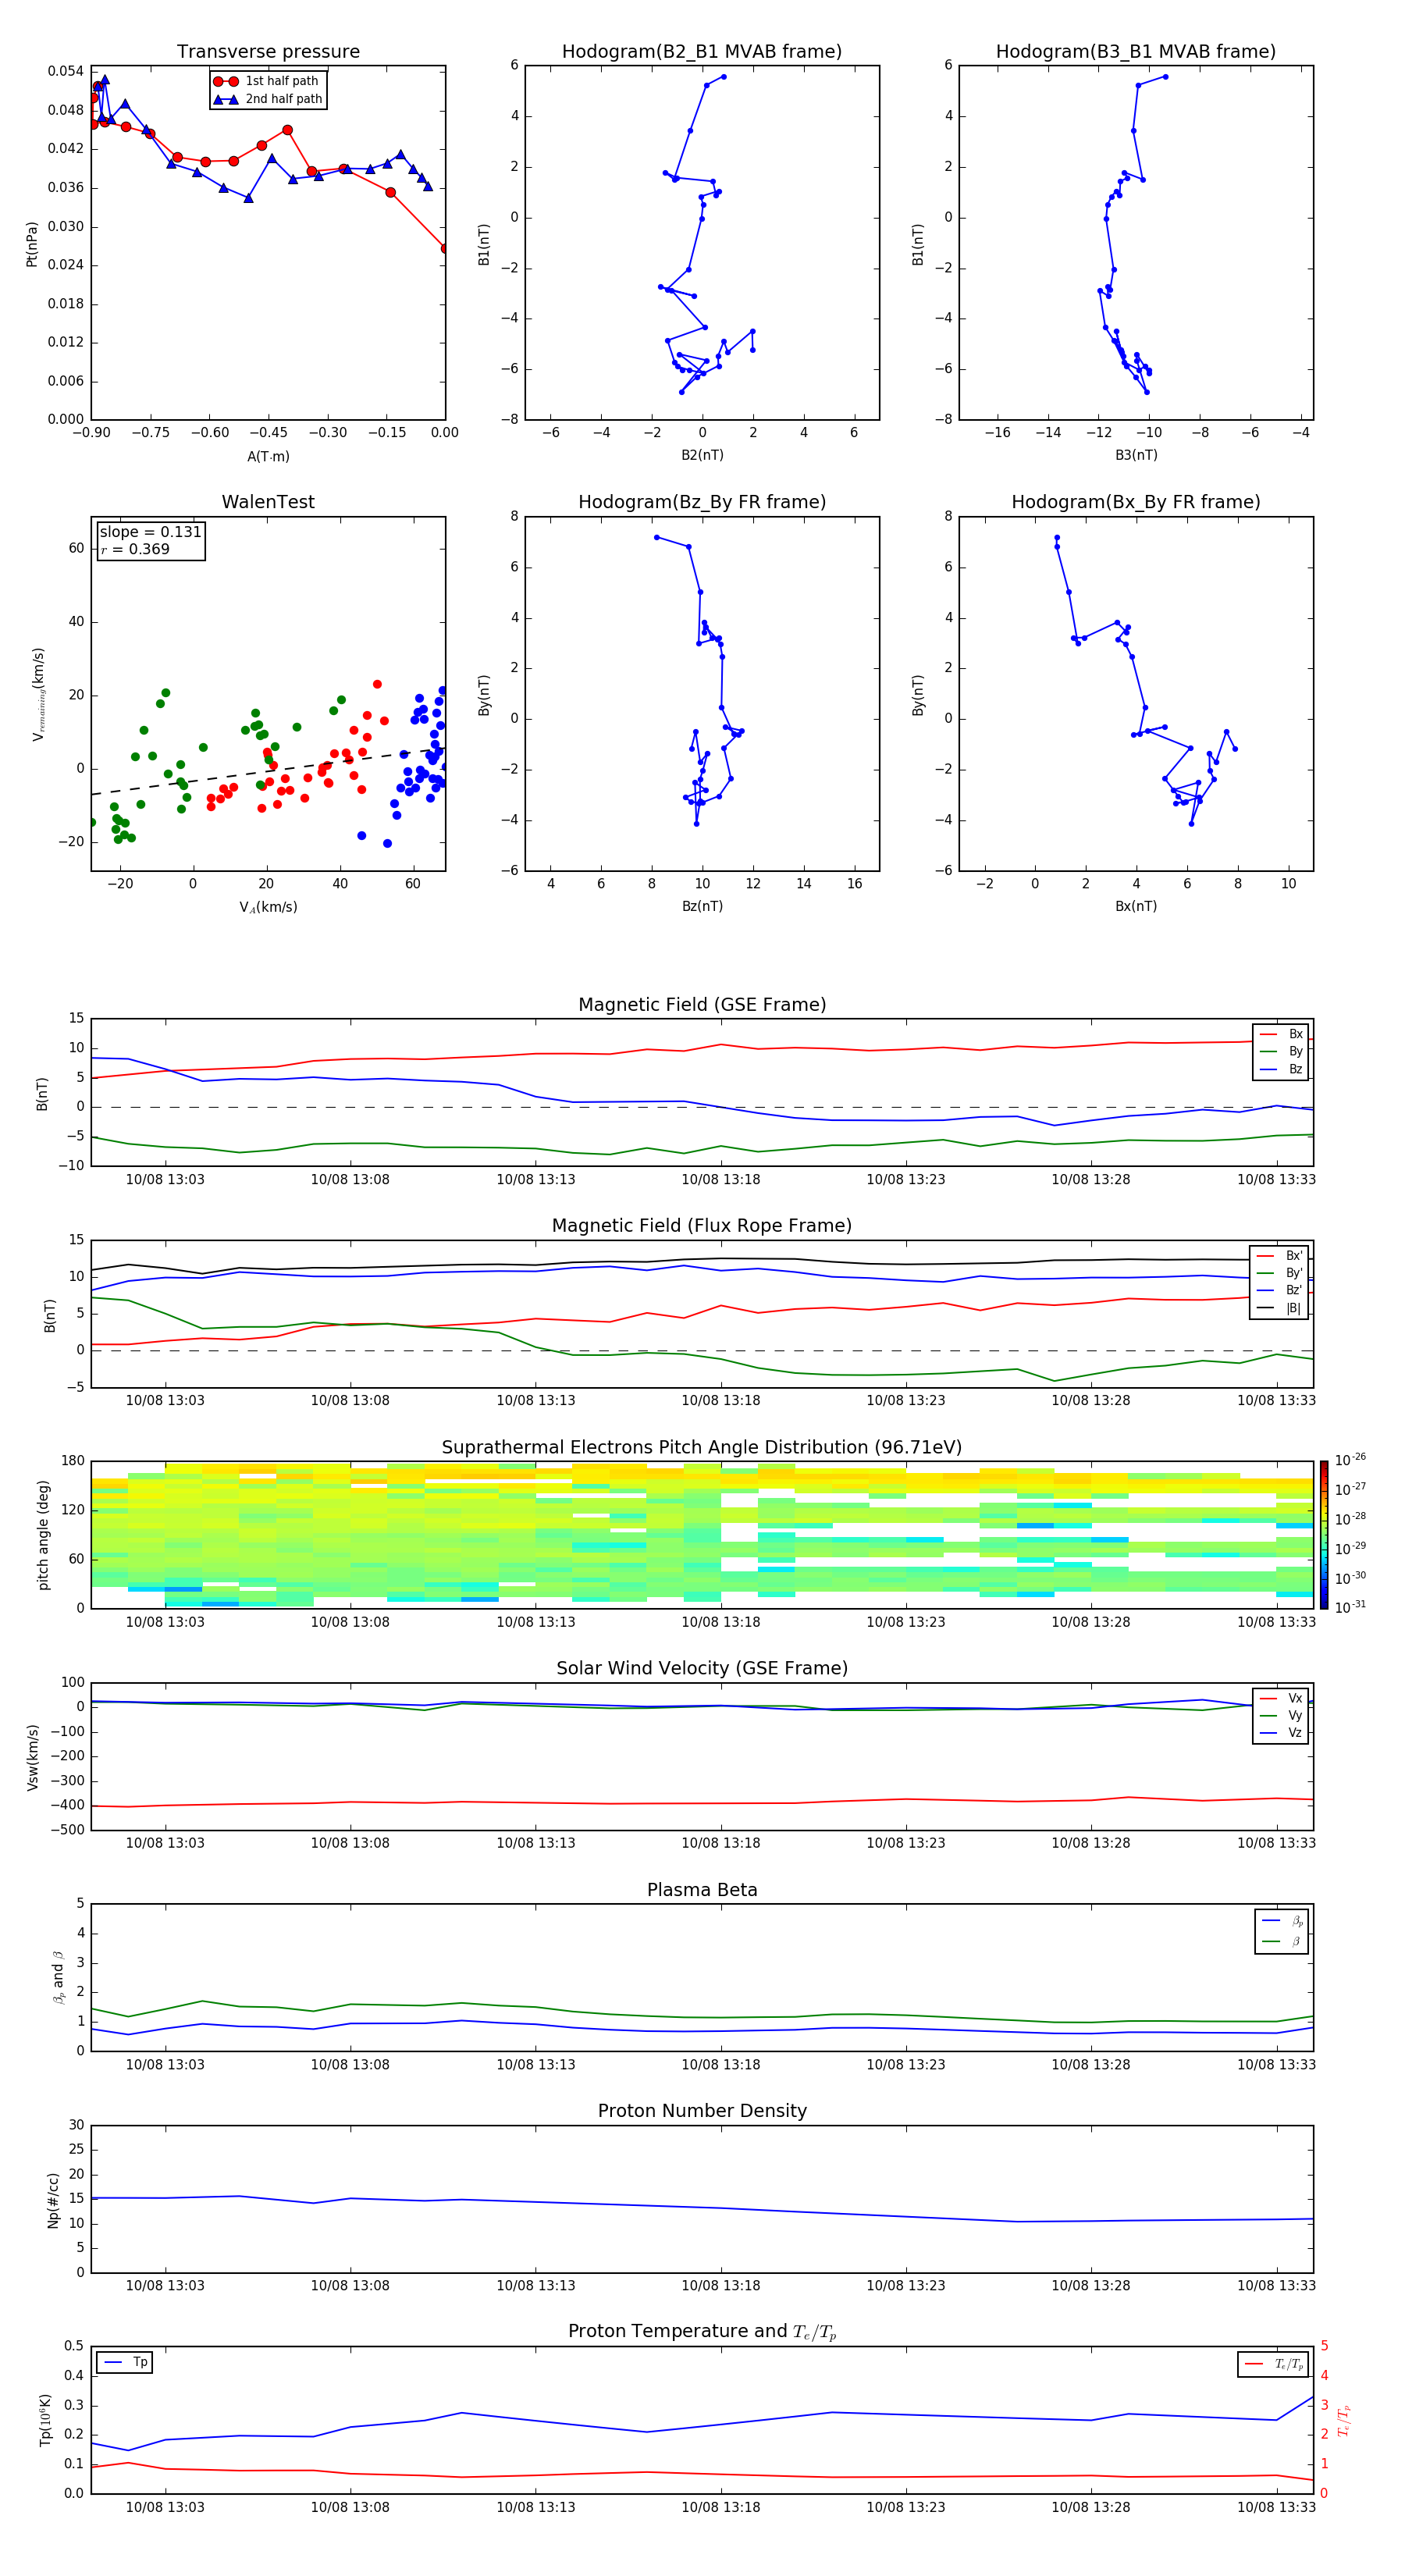
Task: Click the "Solar Wind Velocity (GSE Frame)" title
Action: click(702, 1668)
